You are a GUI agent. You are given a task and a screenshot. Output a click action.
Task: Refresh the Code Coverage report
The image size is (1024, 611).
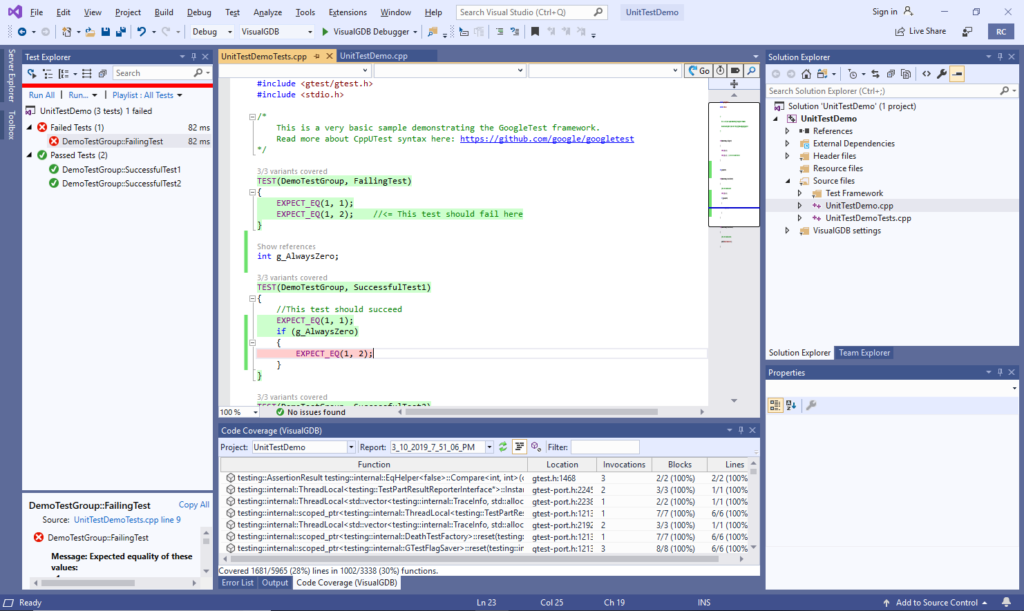501,447
